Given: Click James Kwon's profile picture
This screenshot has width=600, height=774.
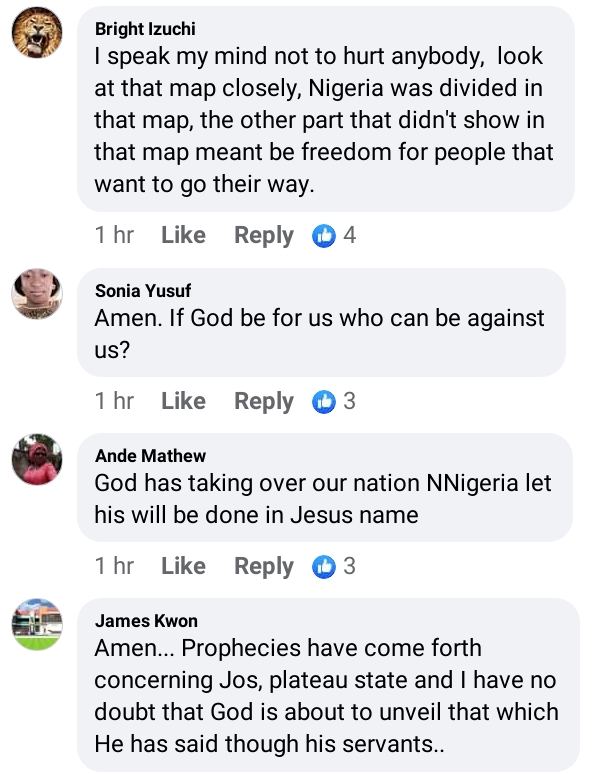Looking at the screenshot, I should 39,627.
